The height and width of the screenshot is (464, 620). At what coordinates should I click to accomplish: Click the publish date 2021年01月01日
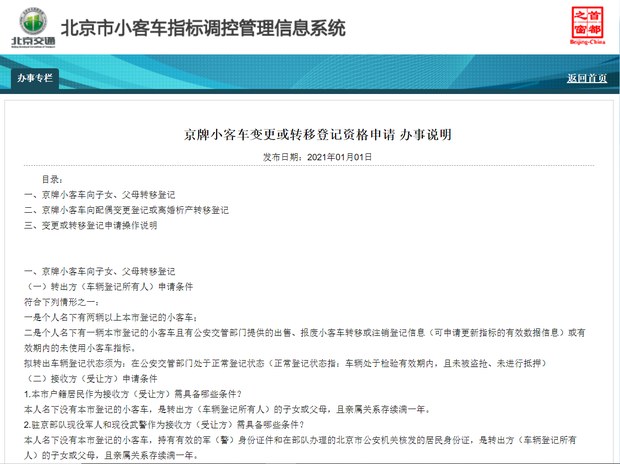[339, 157]
